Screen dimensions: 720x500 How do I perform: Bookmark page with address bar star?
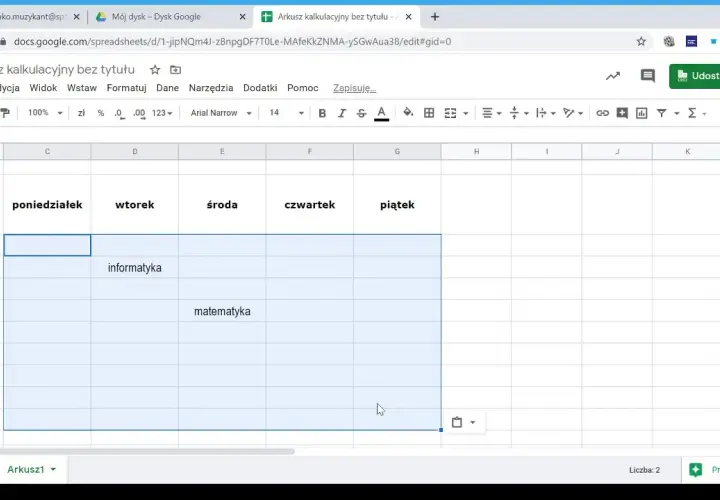tap(641, 42)
